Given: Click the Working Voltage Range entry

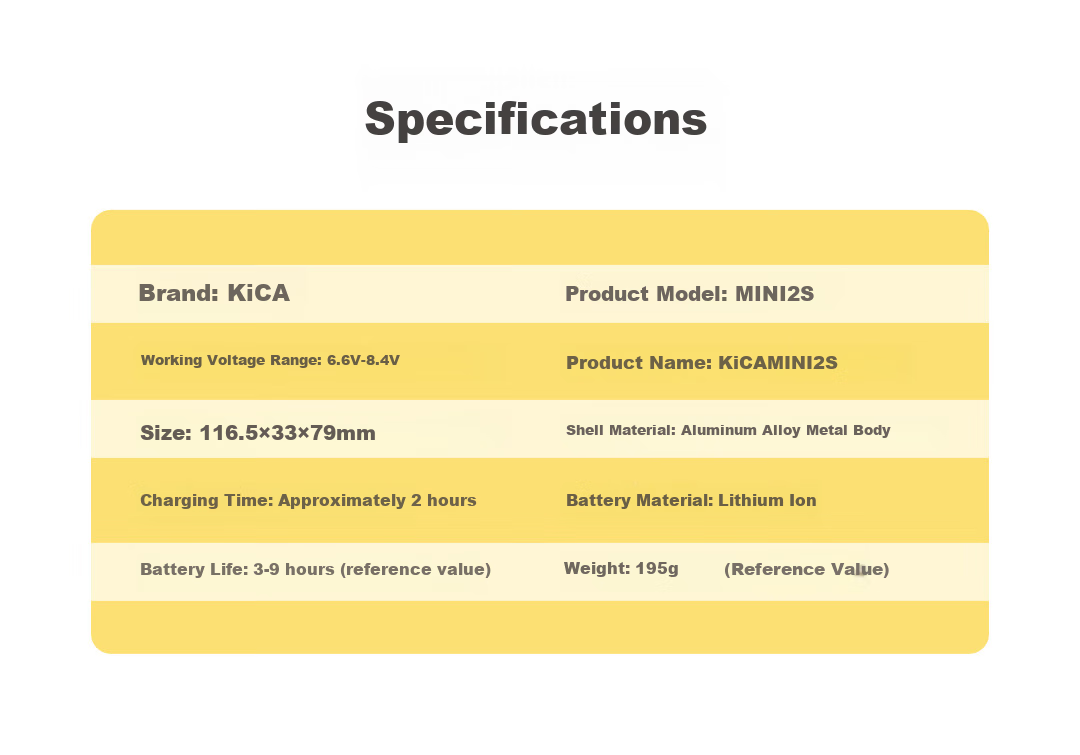Looking at the screenshot, I should [x=270, y=360].
